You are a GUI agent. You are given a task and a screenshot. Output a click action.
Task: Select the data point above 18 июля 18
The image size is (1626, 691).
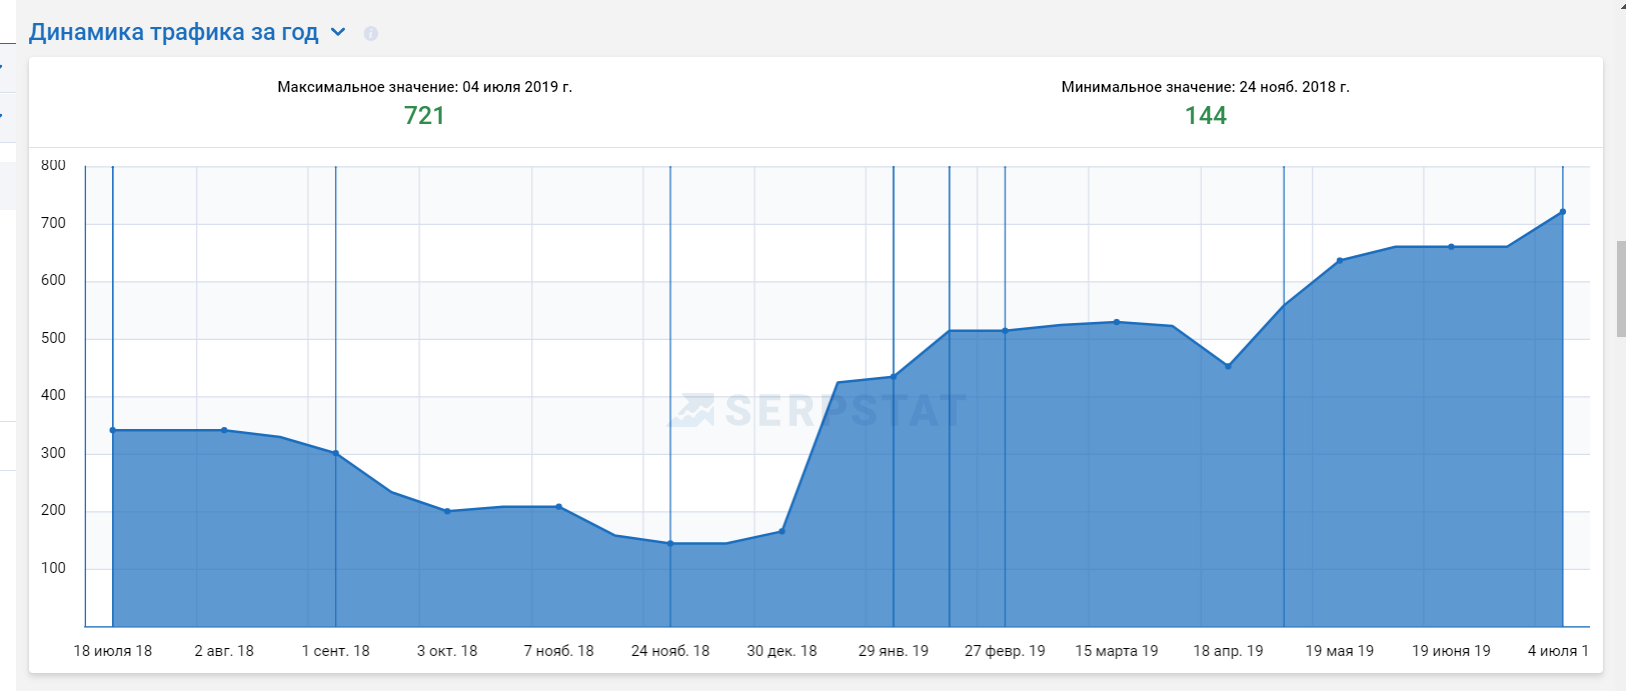pyautogui.click(x=113, y=430)
